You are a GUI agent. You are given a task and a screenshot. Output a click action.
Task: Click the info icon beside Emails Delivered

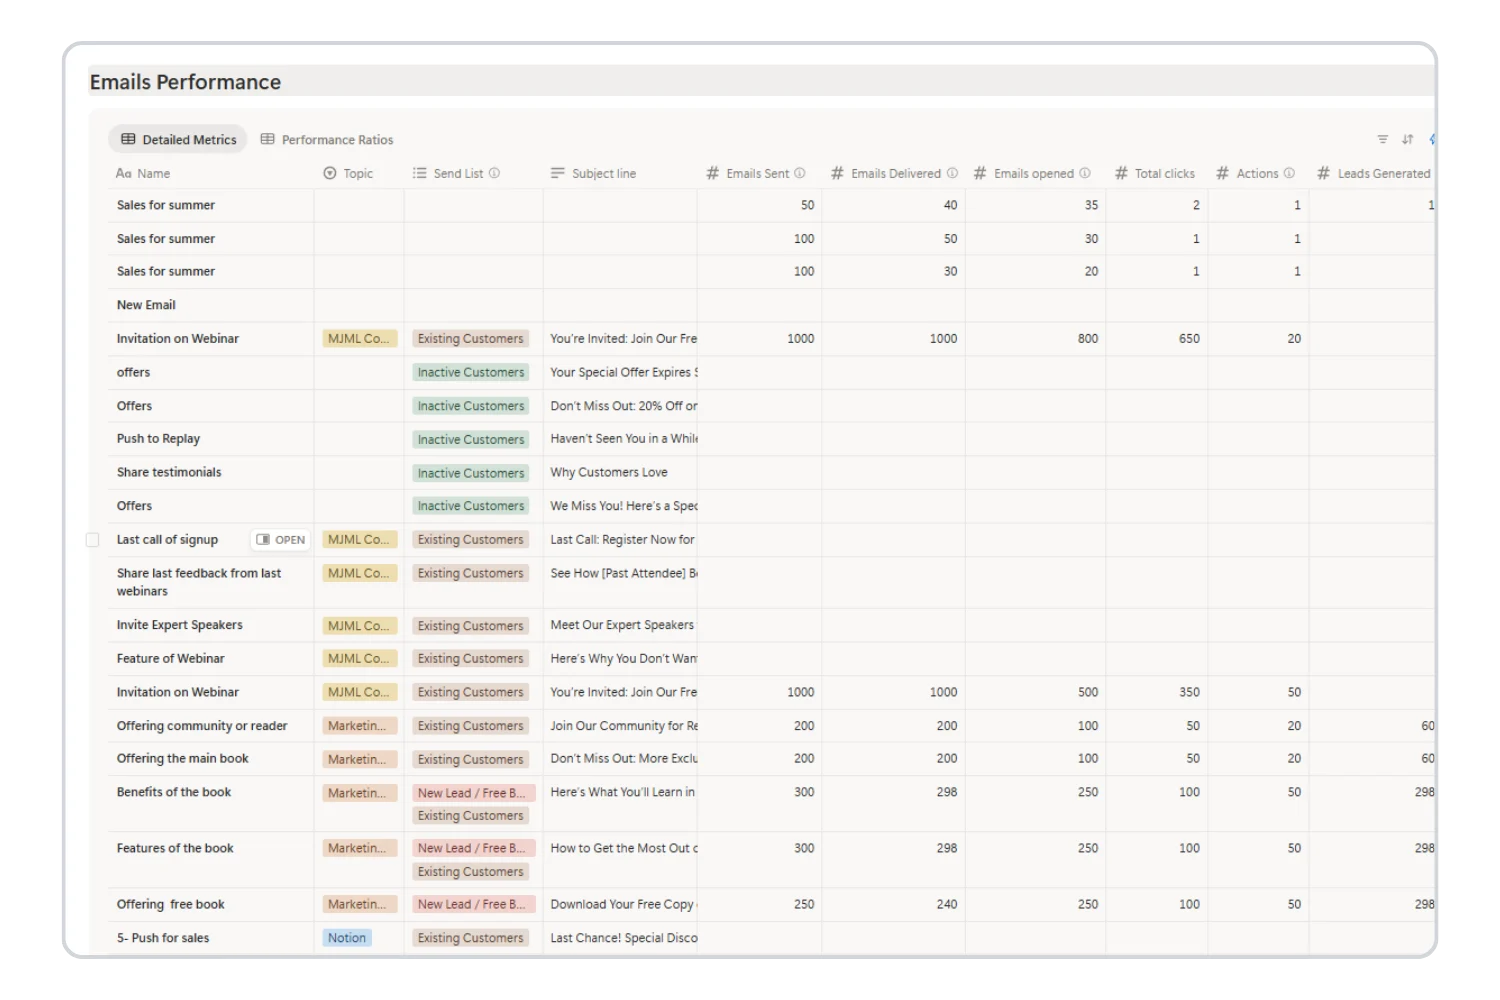pyautogui.click(x=952, y=172)
